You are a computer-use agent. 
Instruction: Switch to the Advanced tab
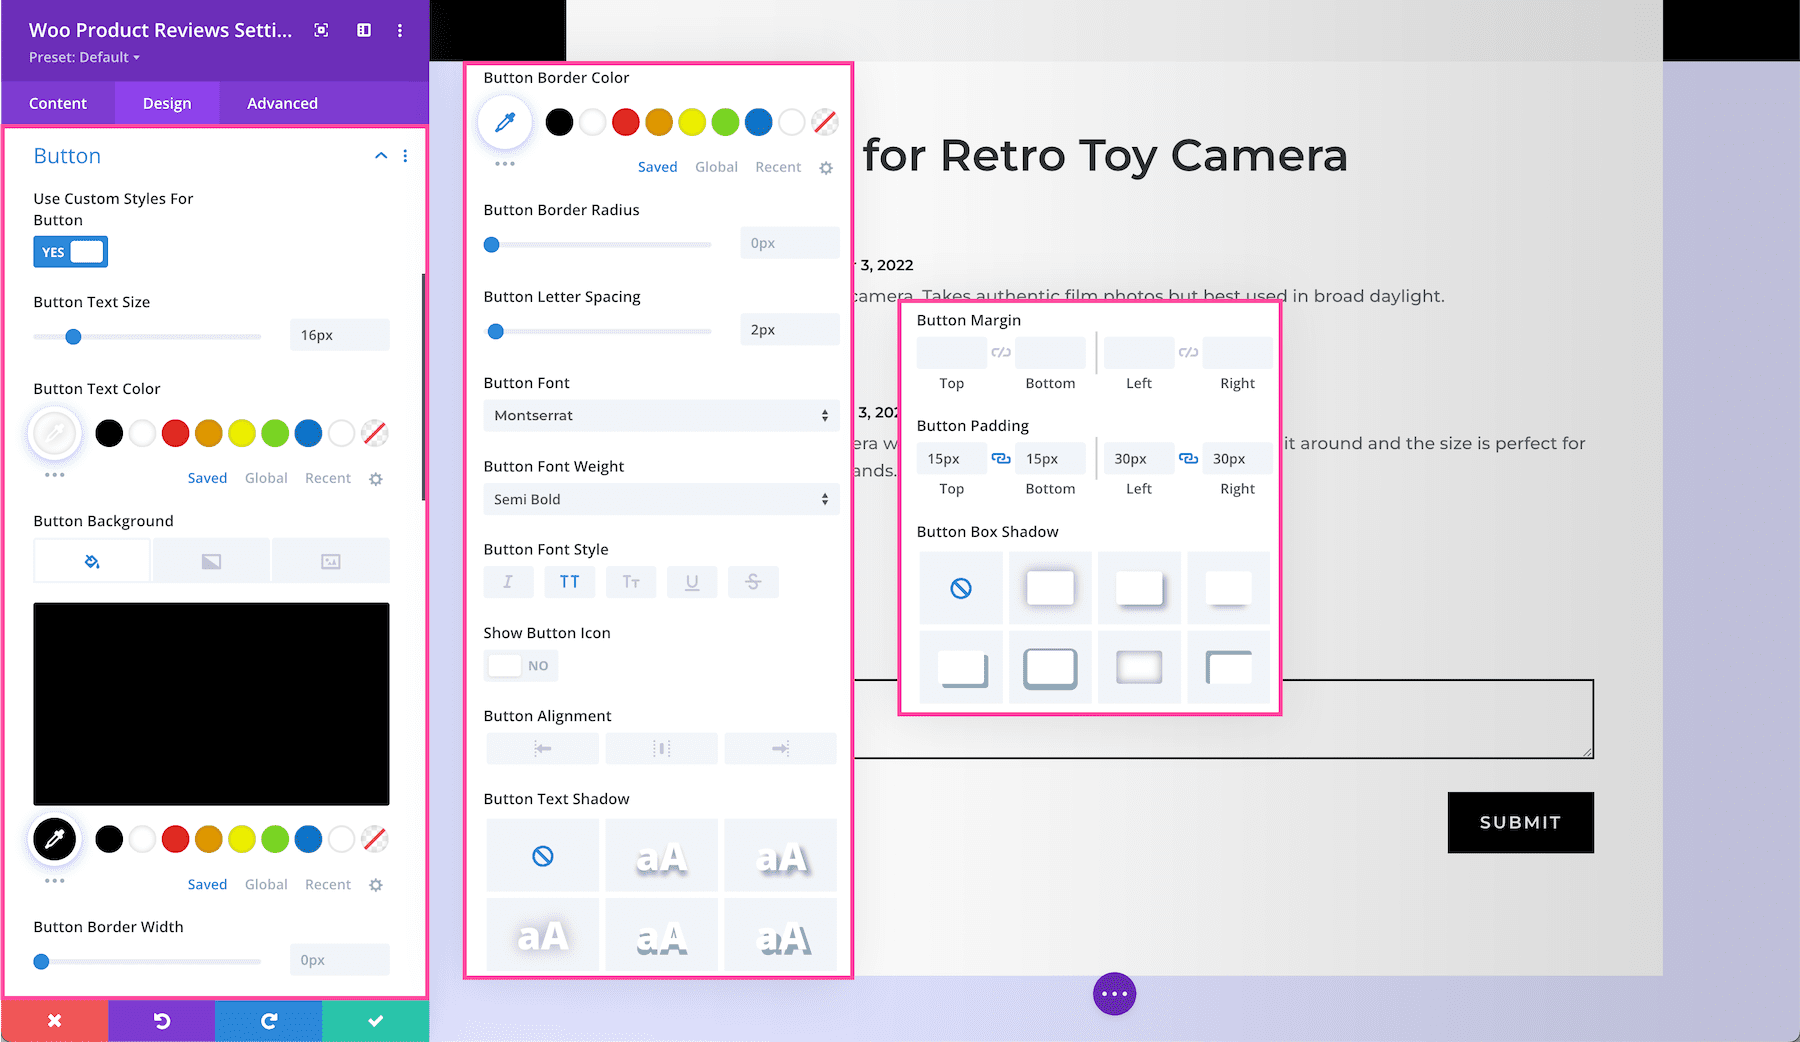click(282, 103)
